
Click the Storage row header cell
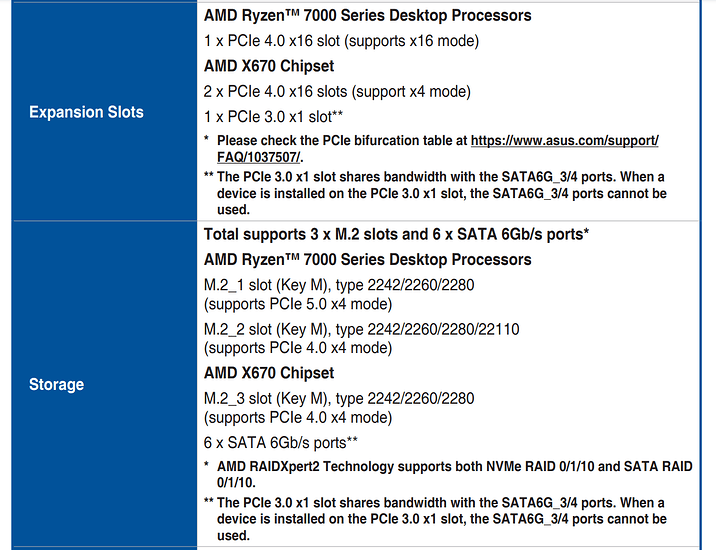tap(57, 384)
